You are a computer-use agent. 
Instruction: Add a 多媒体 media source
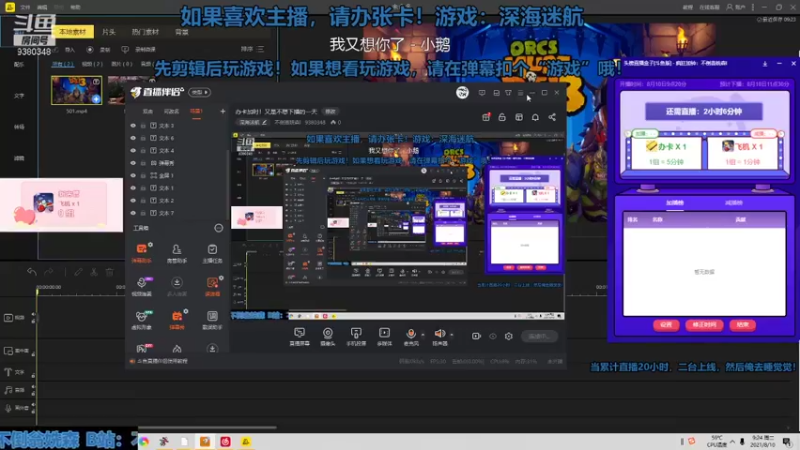coord(384,336)
